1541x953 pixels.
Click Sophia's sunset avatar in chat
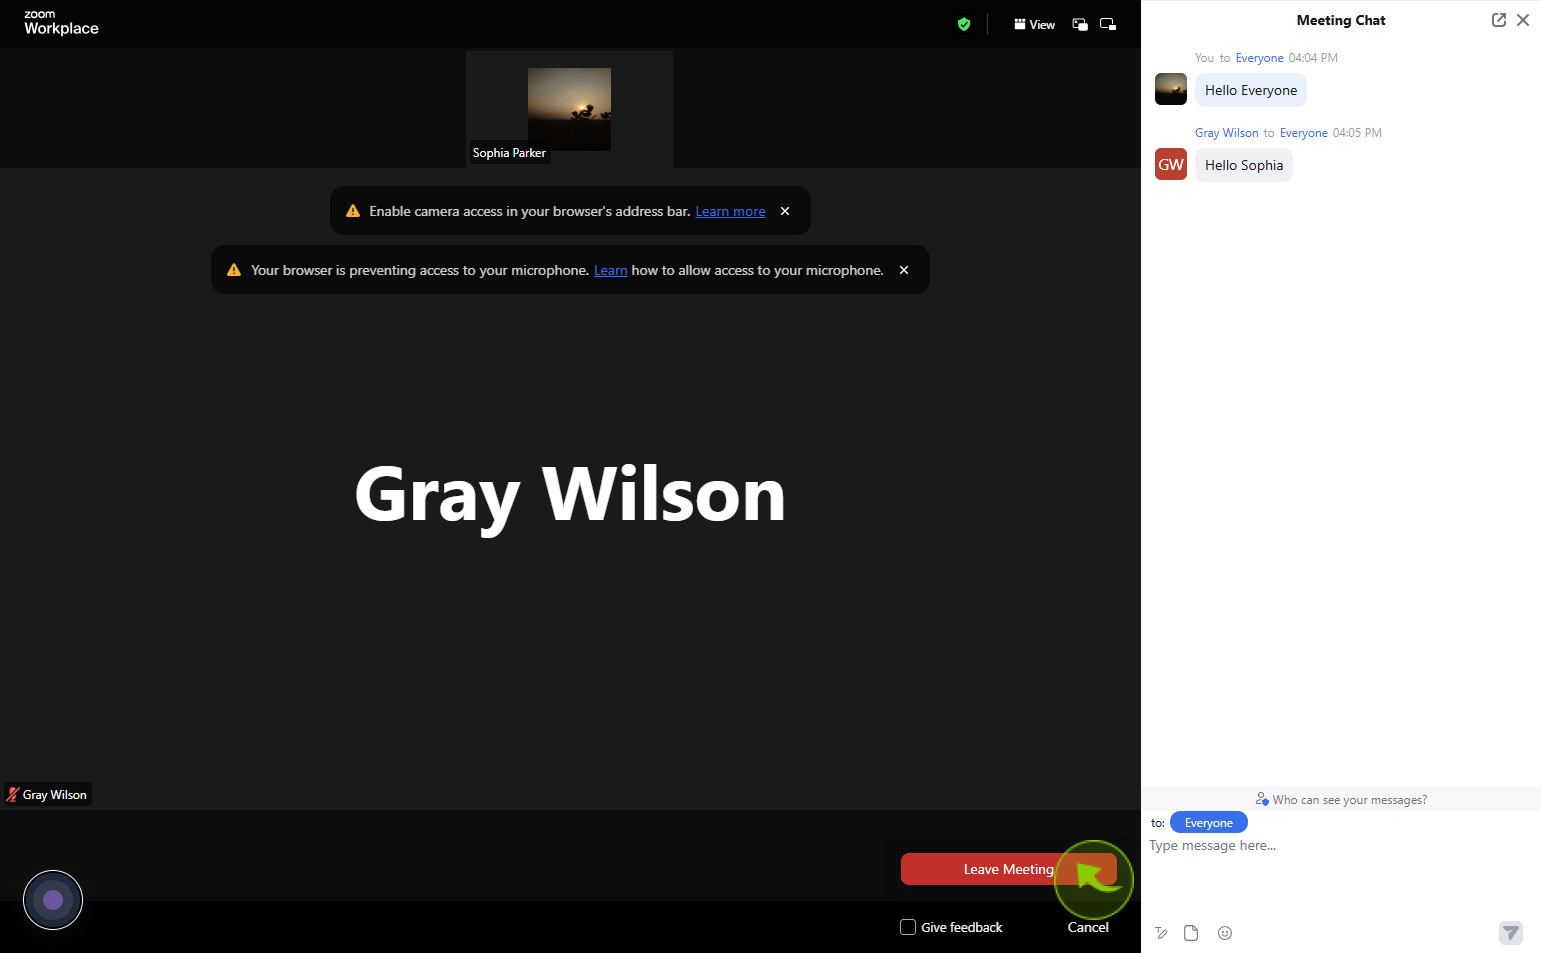click(1171, 89)
